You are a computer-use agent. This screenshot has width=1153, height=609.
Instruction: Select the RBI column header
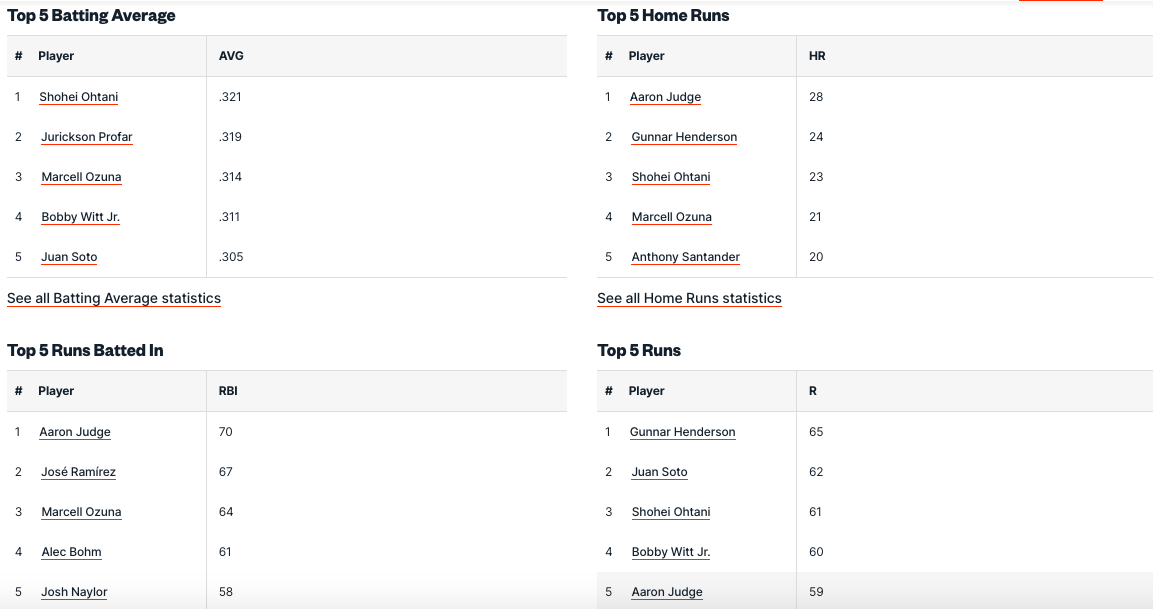point(228,391)
